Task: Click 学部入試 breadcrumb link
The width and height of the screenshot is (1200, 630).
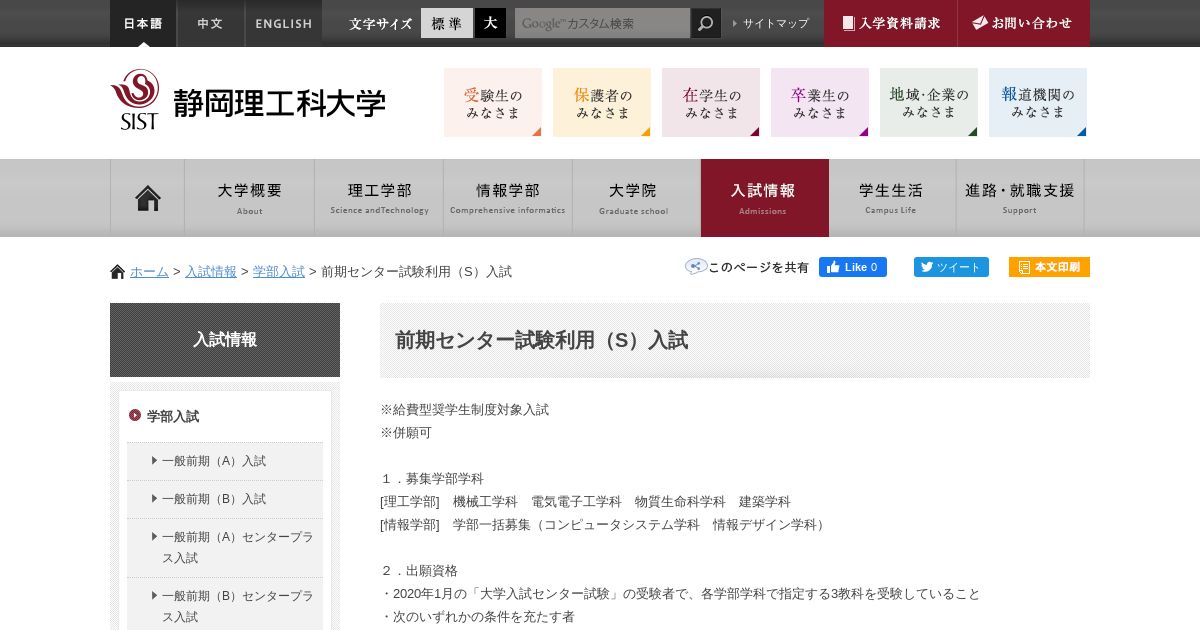Action: 279,272
